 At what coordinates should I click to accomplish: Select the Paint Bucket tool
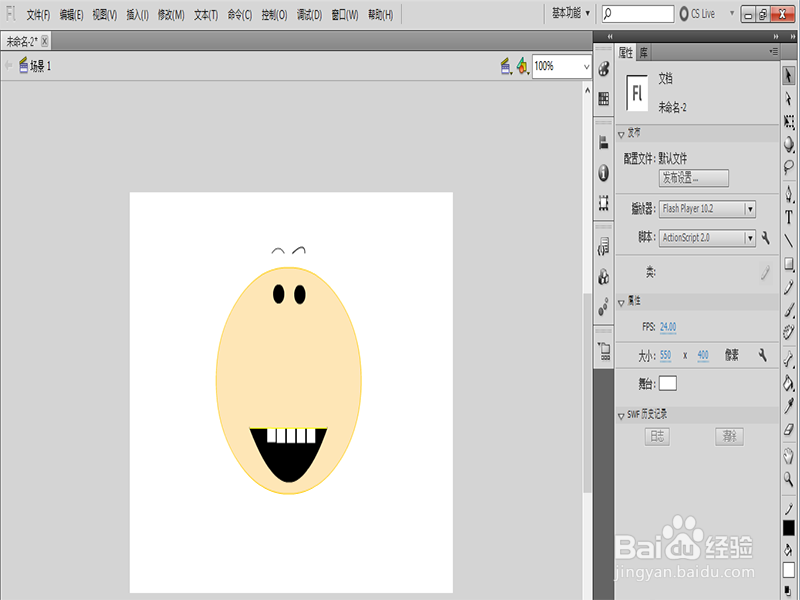789,381
